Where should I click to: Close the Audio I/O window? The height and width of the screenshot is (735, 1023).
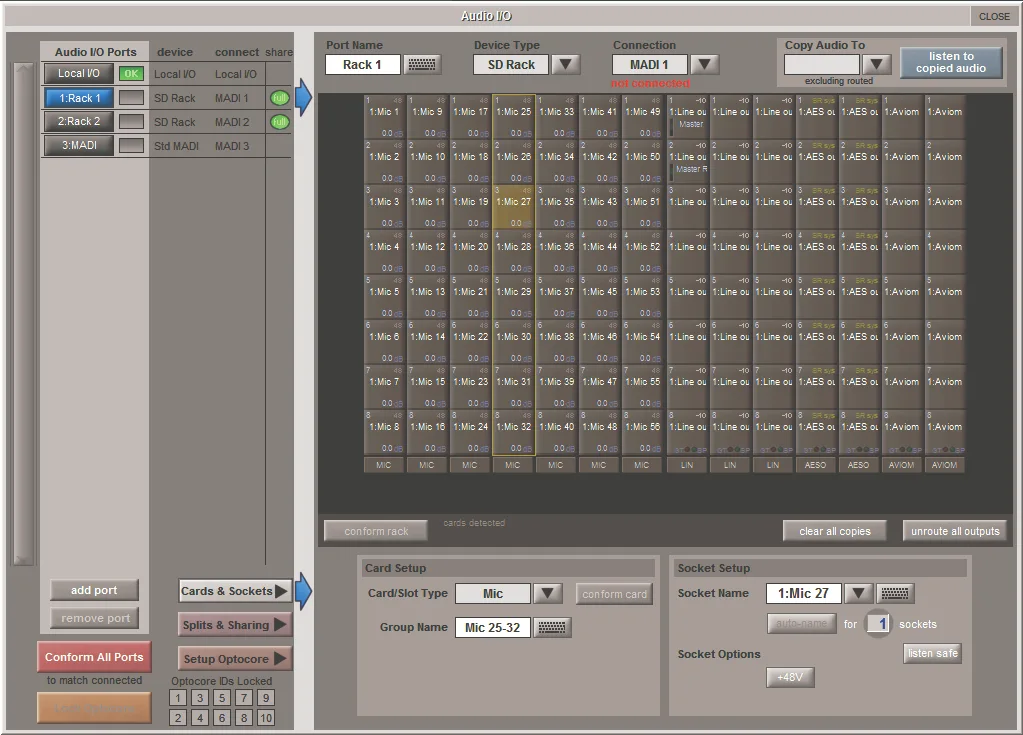pyautogui.click(x=994, y=16)
